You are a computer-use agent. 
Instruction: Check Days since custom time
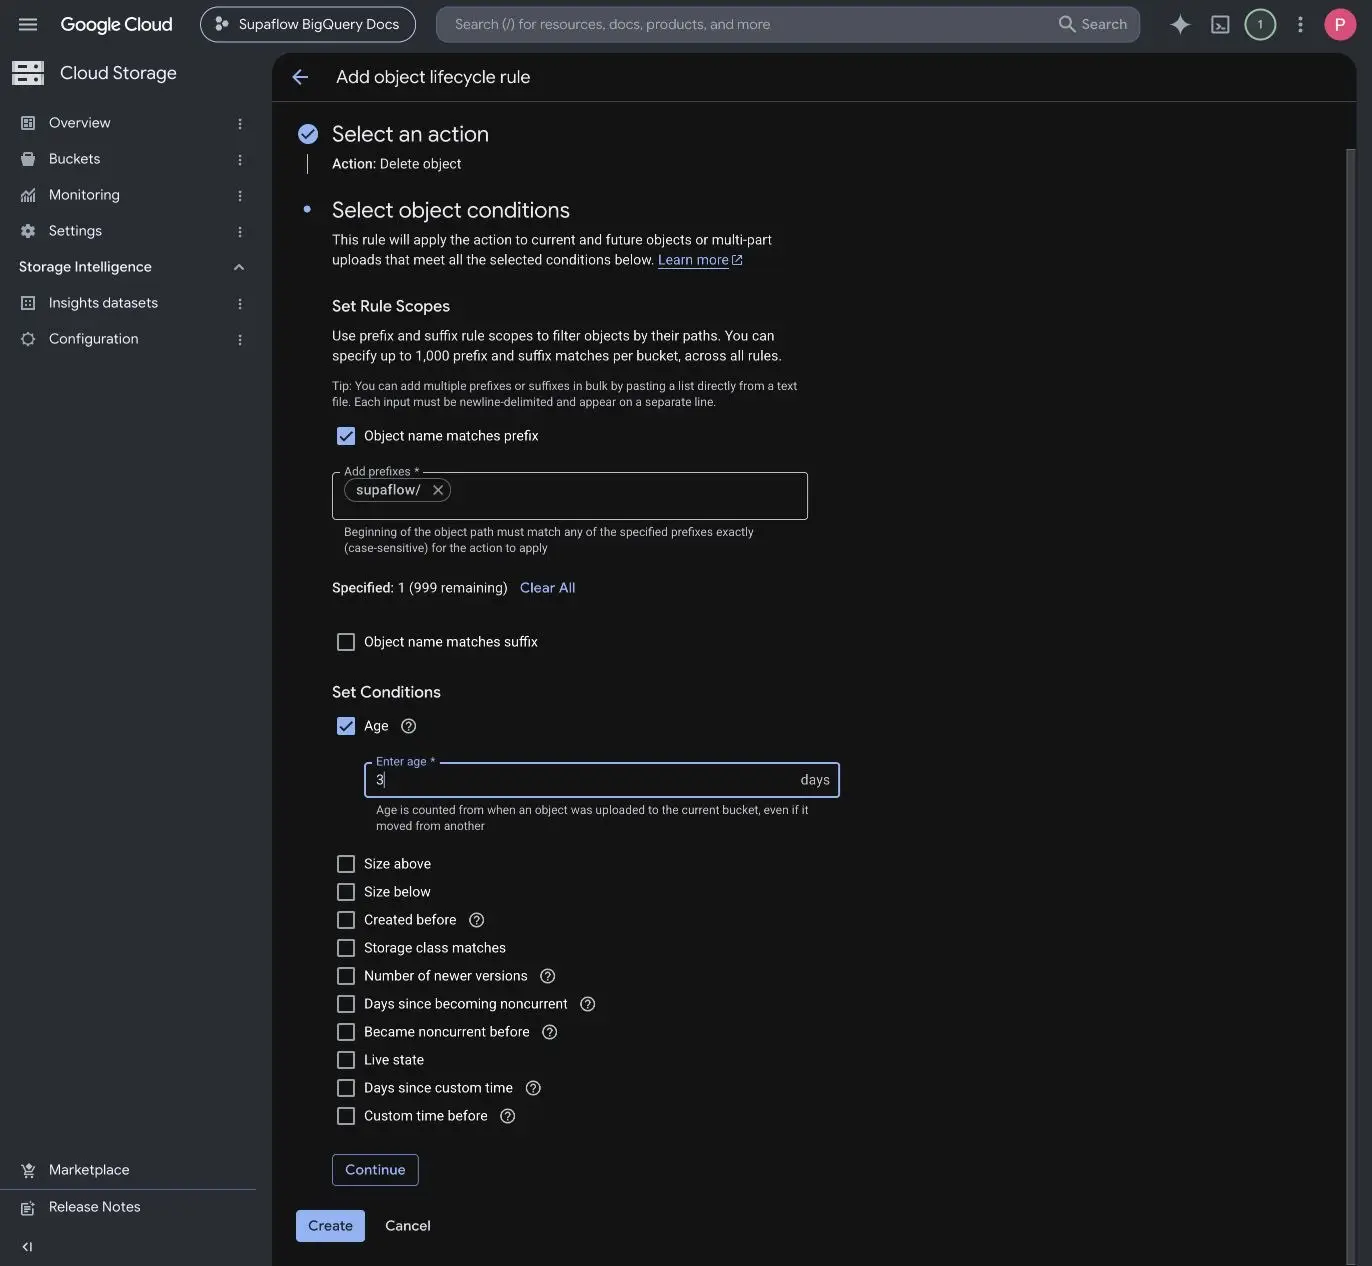pyautogui.click(x=346, y=1088)
